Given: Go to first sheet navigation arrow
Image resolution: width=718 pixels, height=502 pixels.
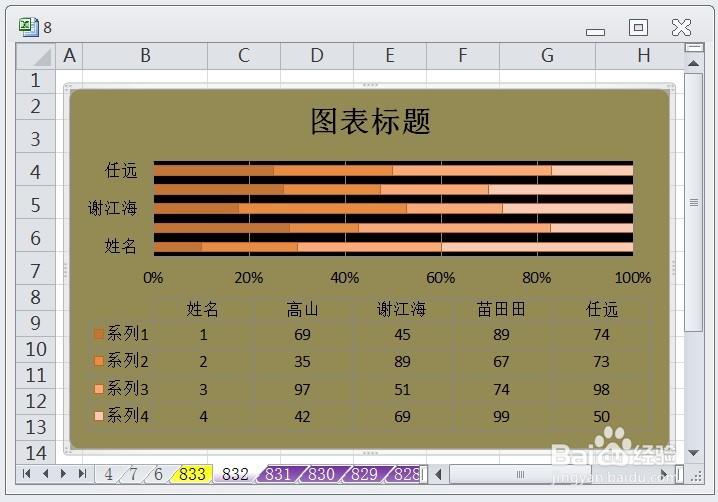Looking at the screenshot, I should point(27,474).
